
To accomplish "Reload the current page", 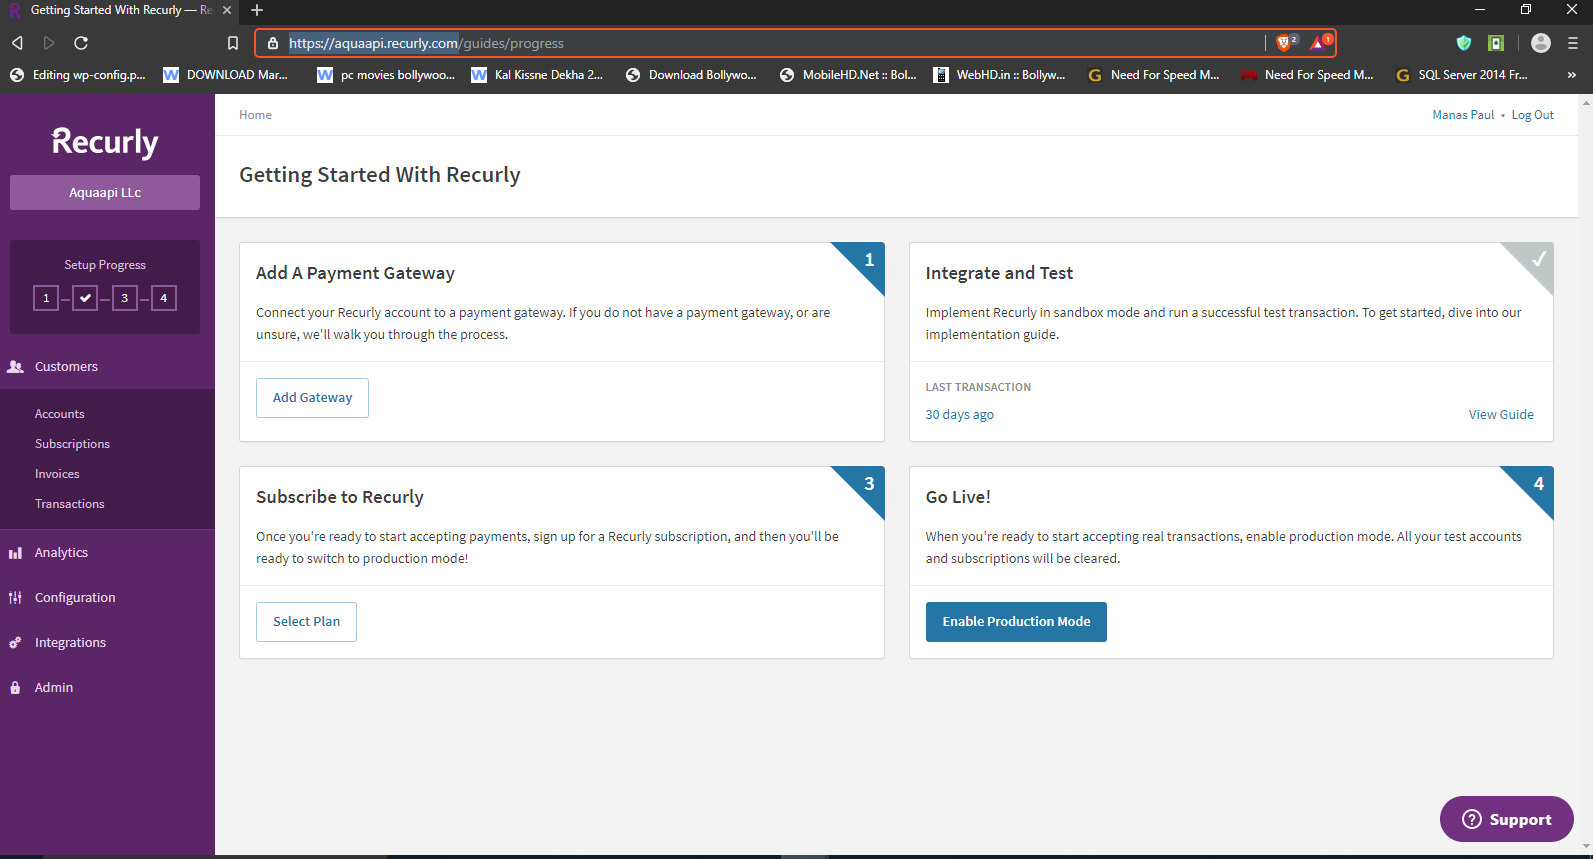I will (81, 43).
